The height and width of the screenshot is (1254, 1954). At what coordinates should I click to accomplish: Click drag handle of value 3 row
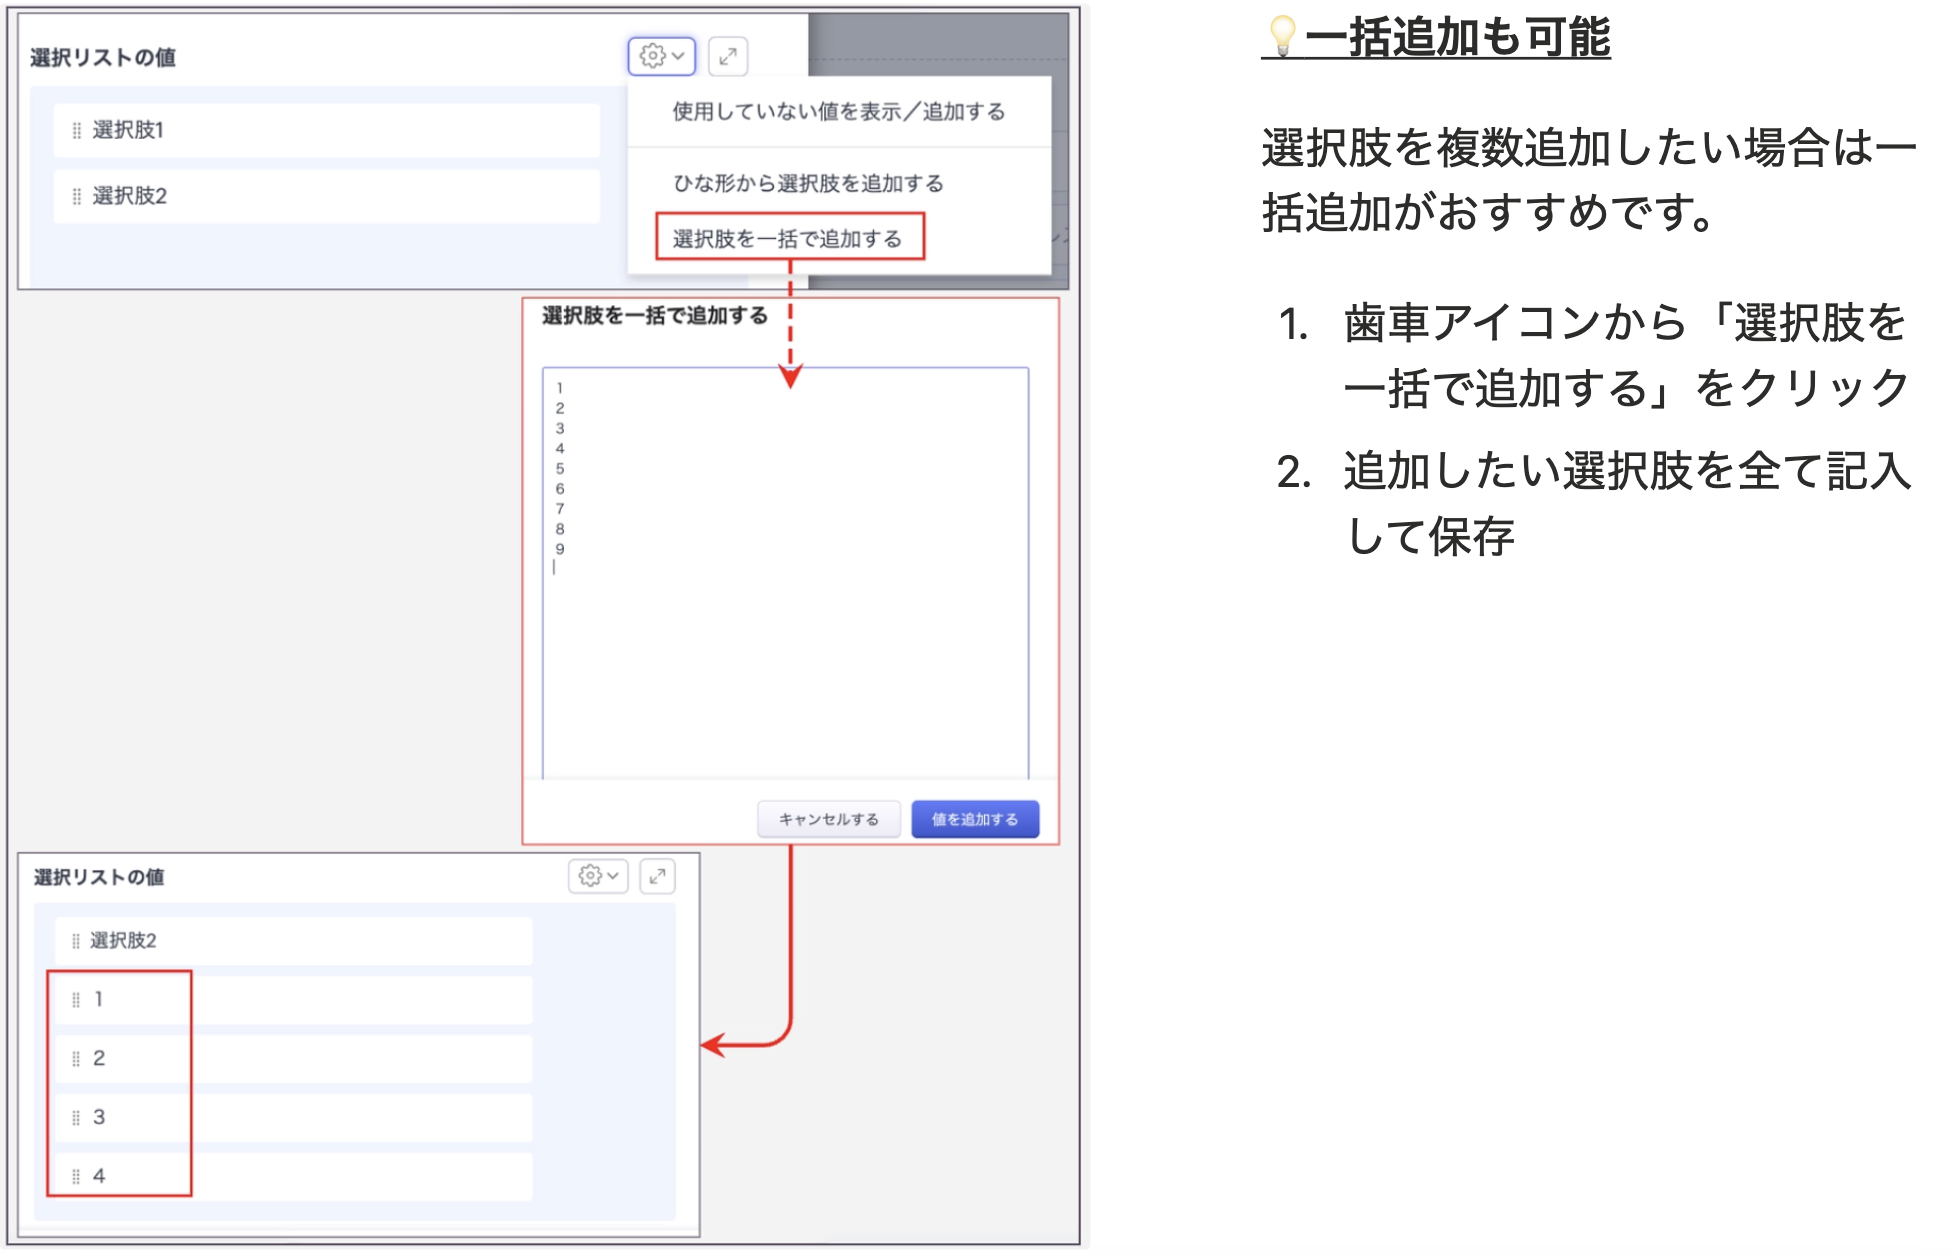[x=75, y=1118]
